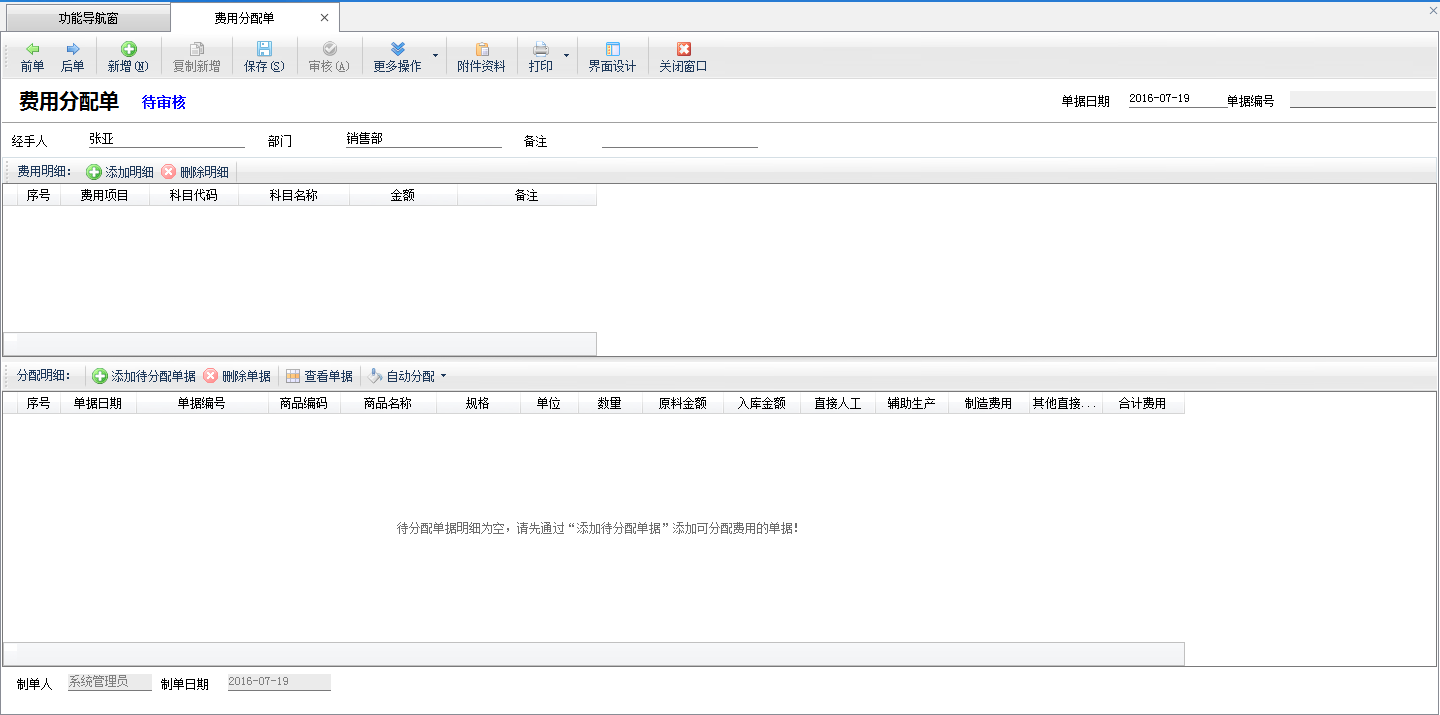The image size is (1440, 715).
Task: Expand the 更多操作 dropdown arrow
Action: coord(435,56)
